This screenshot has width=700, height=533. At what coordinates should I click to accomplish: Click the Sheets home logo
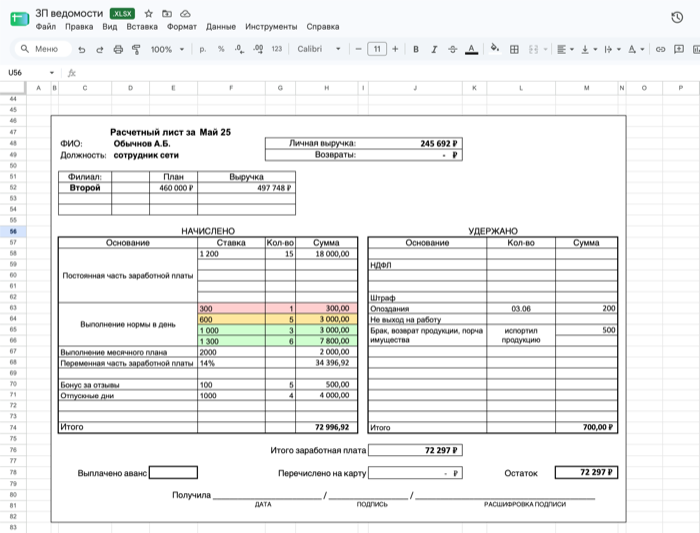(x=19, y=19)
